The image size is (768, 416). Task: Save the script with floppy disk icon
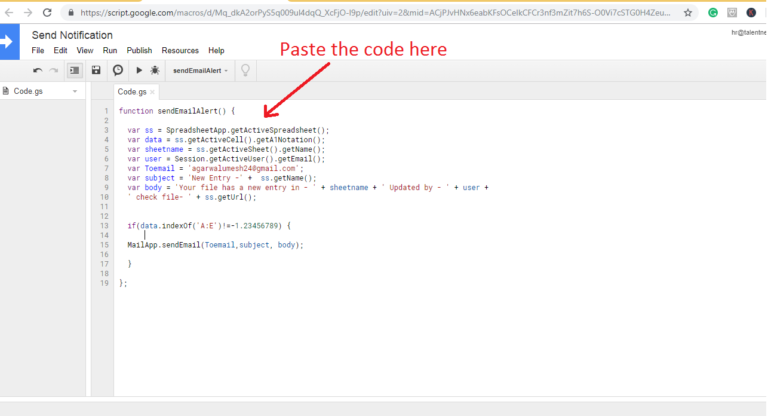96,71
